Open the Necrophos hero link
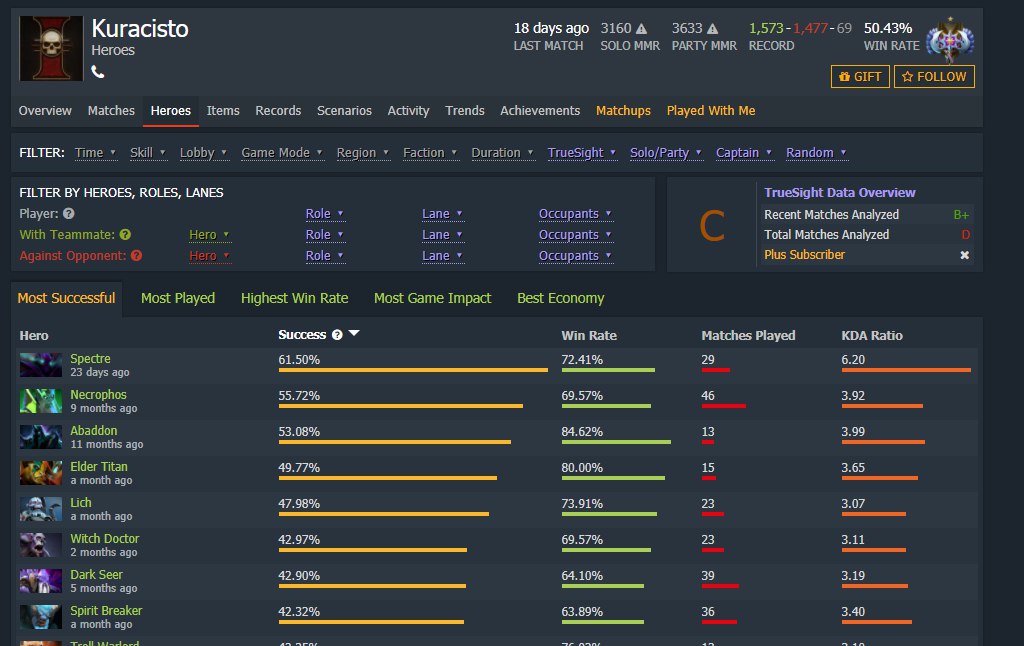 click(98, 395)
